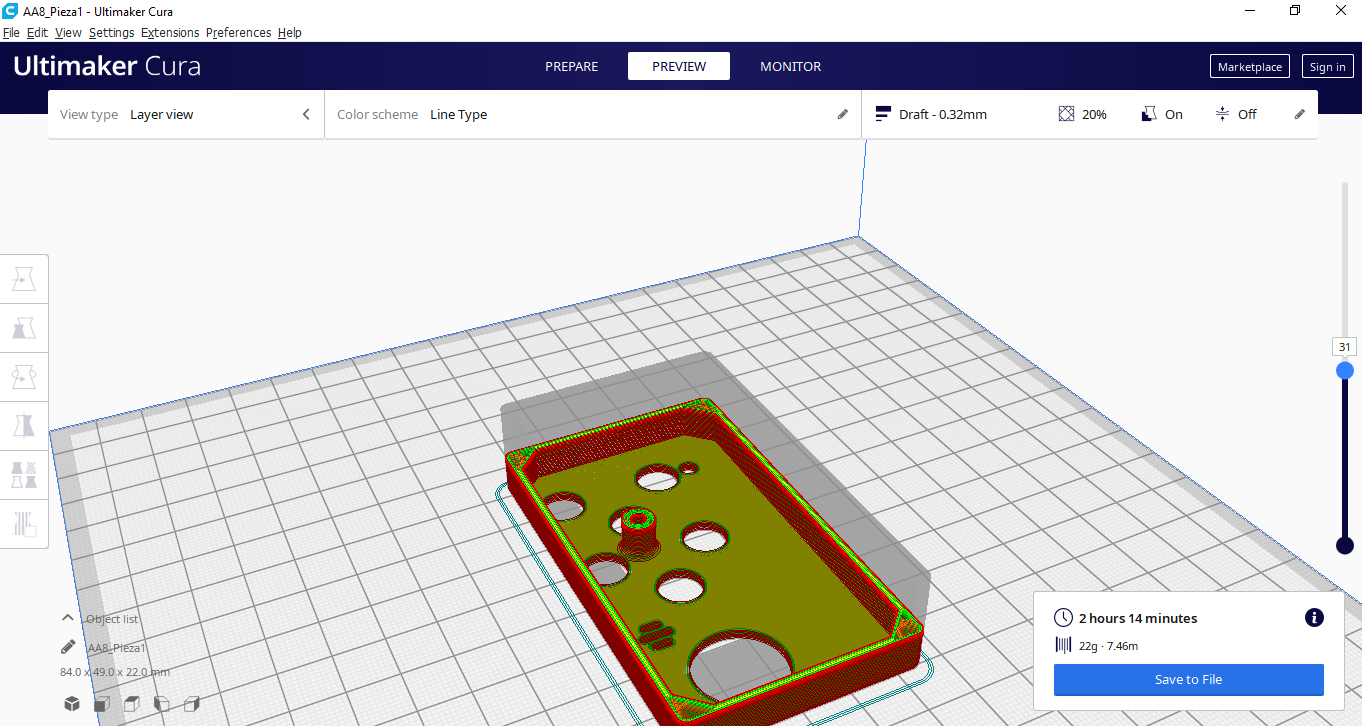The image size is (1362, 726).
Task: Click the Ultimaker Cura logo text
Action: (x=107, y=67)
